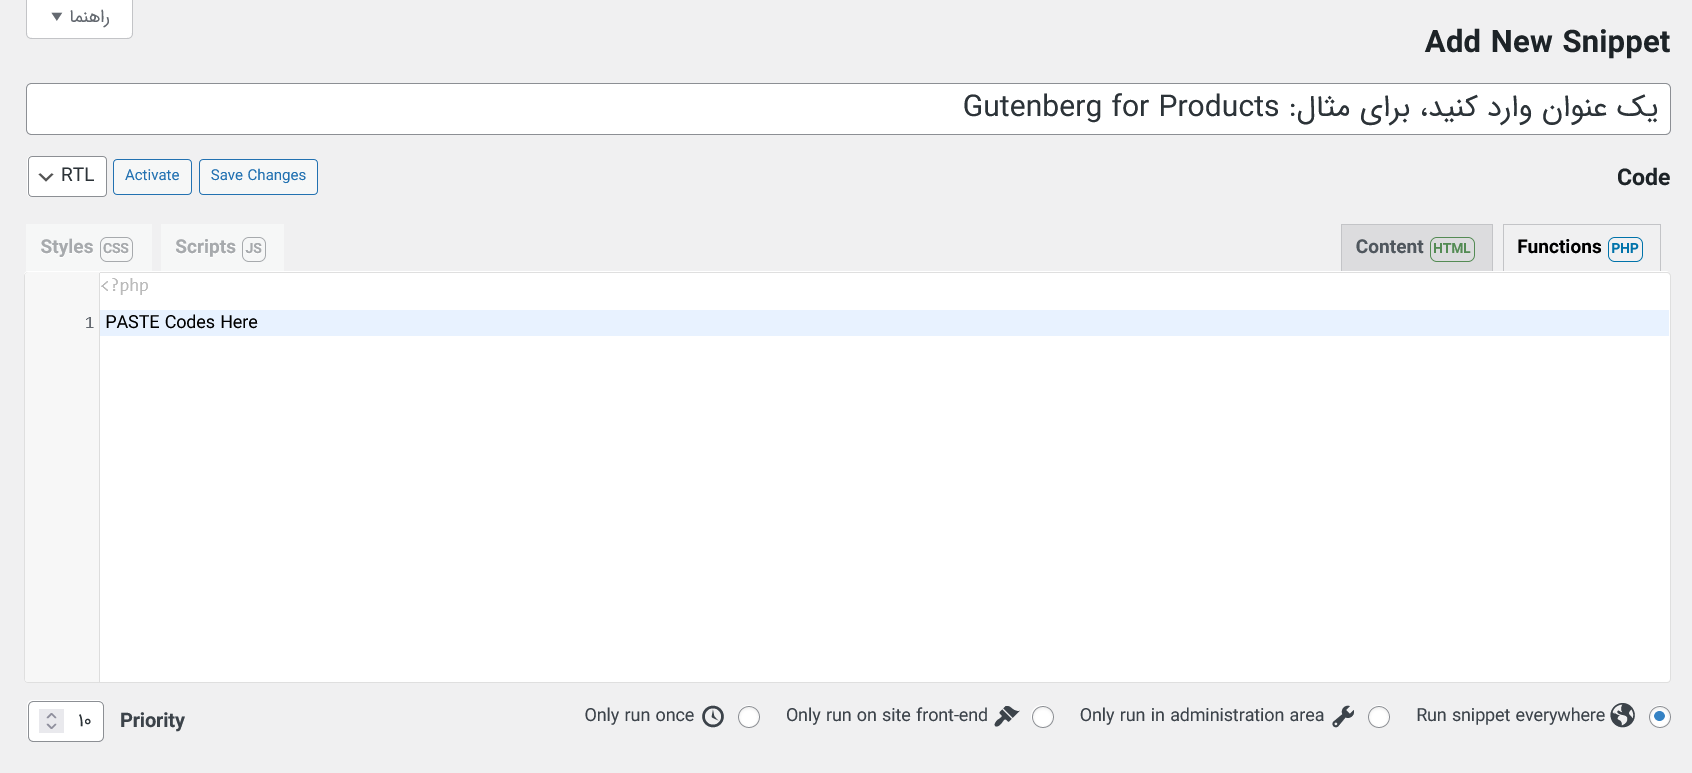Click the CSS badge on Styles tab
1692x773 pixels.
click(x=116, y=248)
